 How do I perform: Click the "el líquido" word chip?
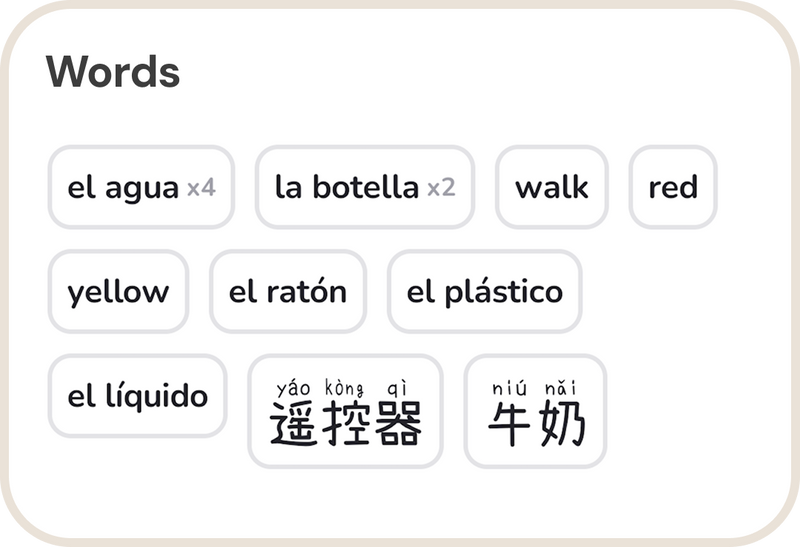[138, 396]
